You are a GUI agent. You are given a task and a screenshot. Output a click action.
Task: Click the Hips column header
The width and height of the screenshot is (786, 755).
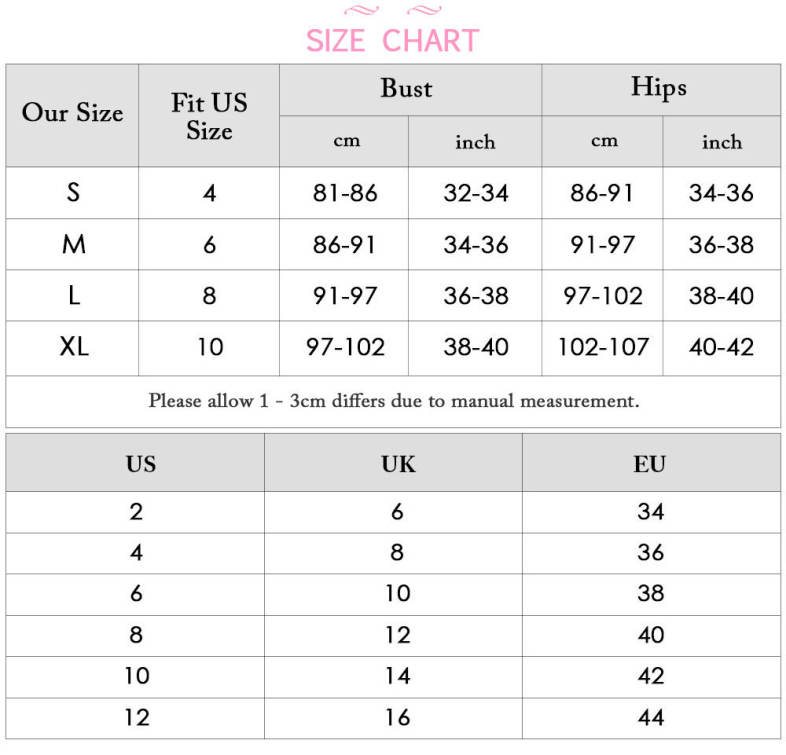(658, 88)
